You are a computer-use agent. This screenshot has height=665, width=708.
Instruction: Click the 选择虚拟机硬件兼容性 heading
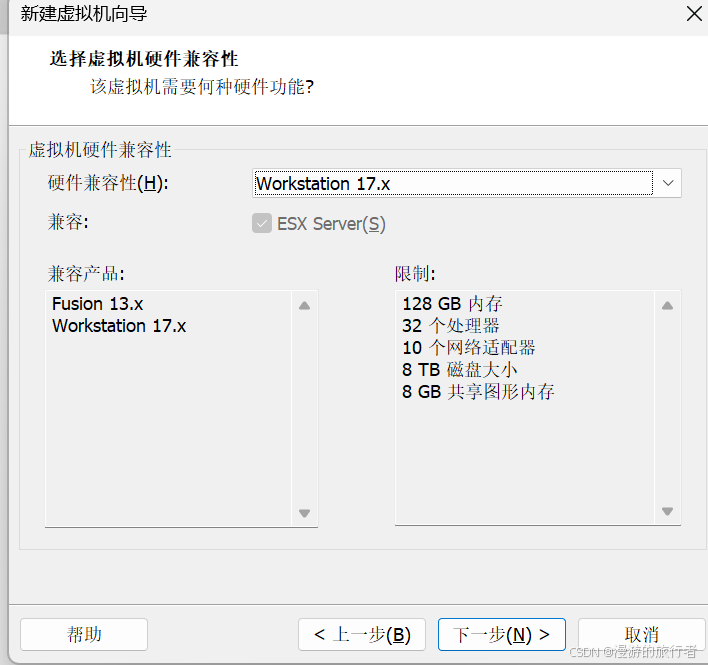pos(144,59)
